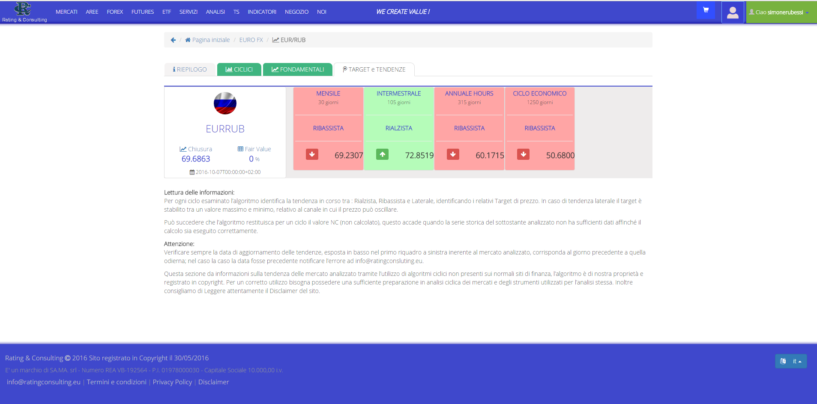
Task: Open the language selector dropdown
Action: coord(790,361)
